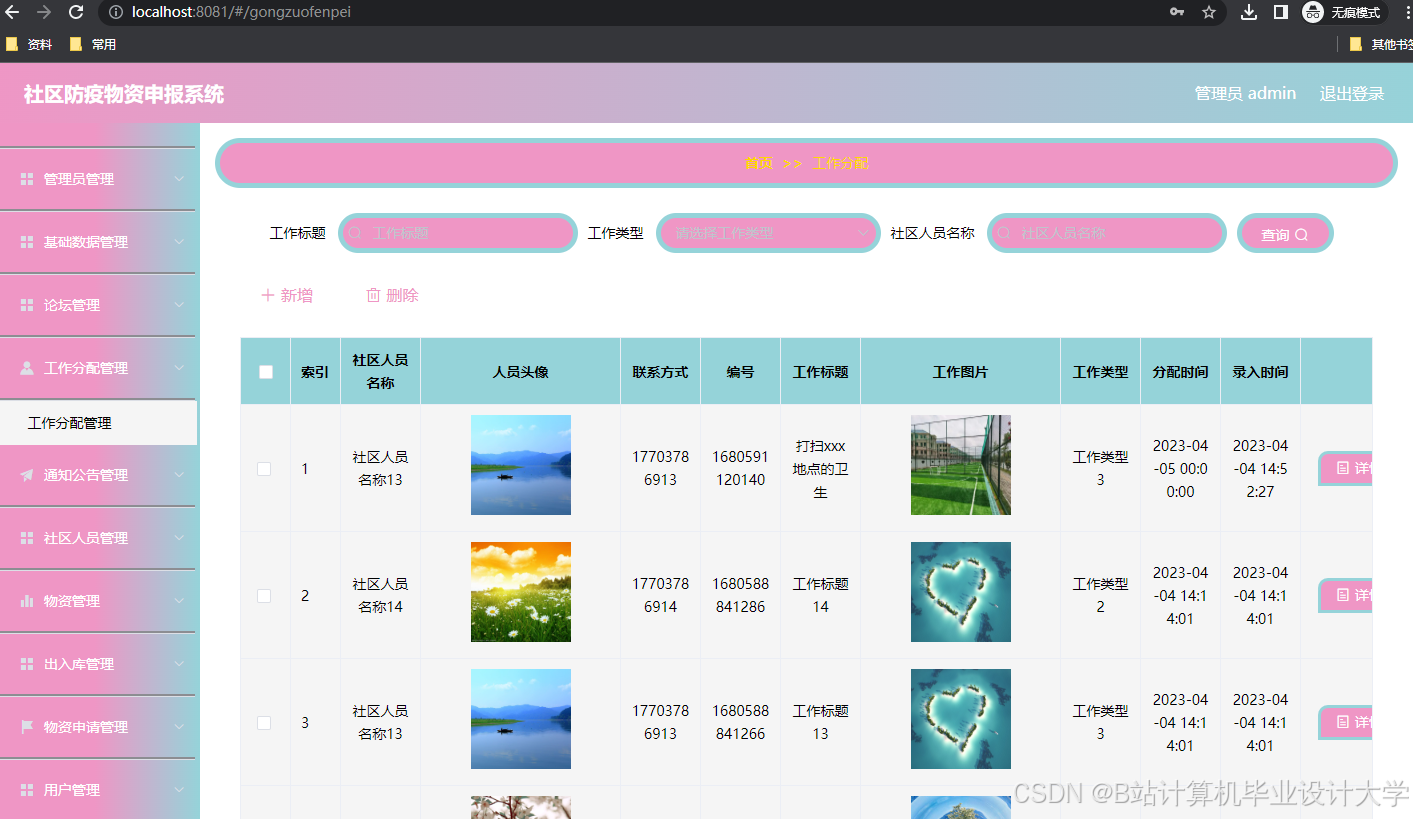The image size is (1413, 819).
Task: Expand 出入库管理 menu chevron
Action: pos(179,664)
